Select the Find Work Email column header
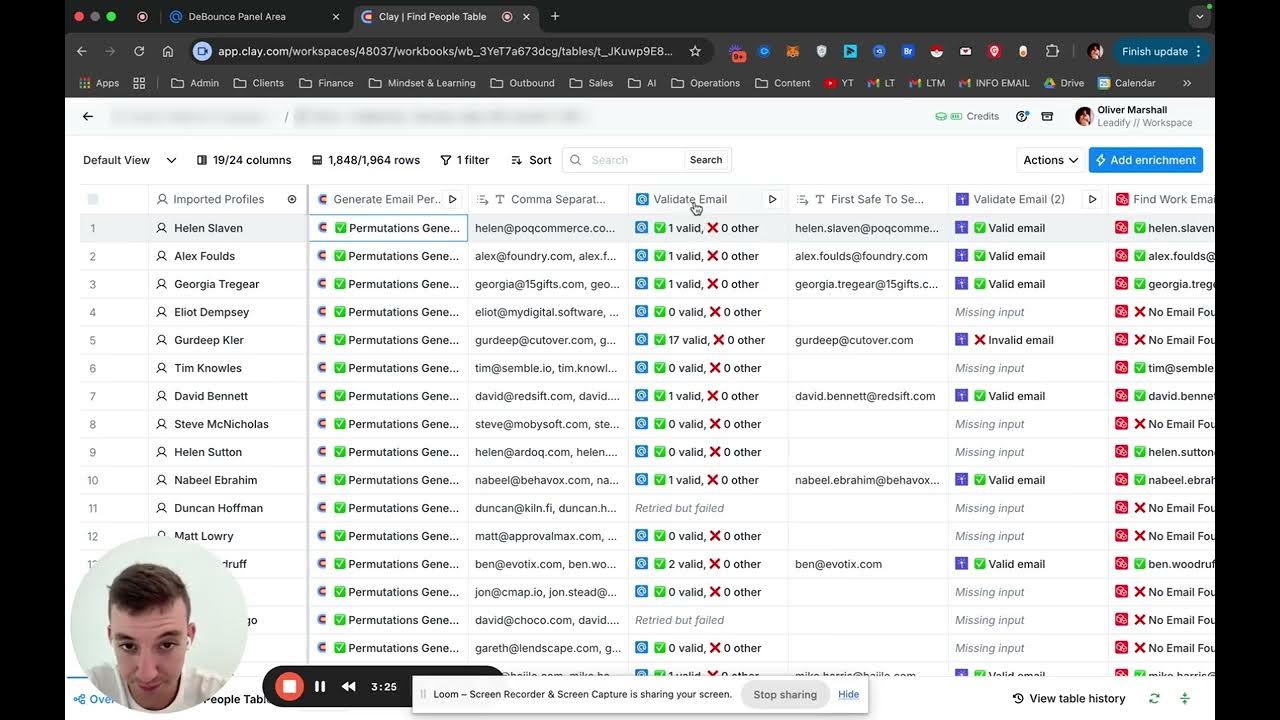Image resolution: width=1280 pixels, height=720 pixels. pos(1162,200)
